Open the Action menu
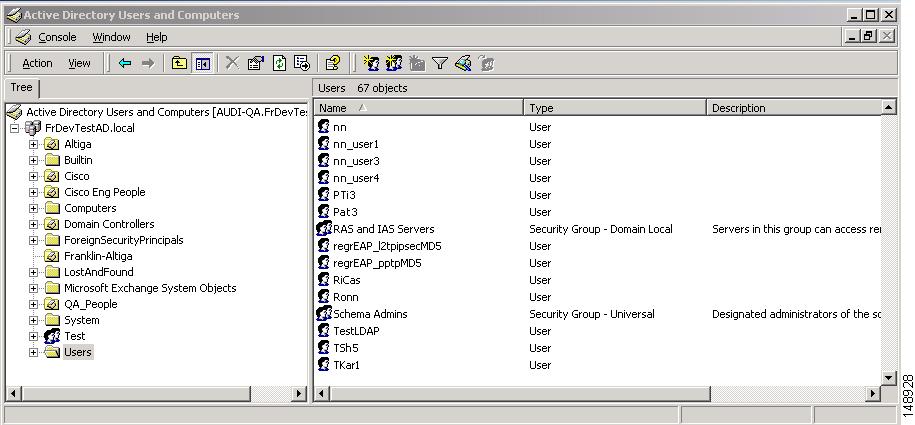Screen dimensions: 915x425 pyautogui.click(x=37, y=63)
